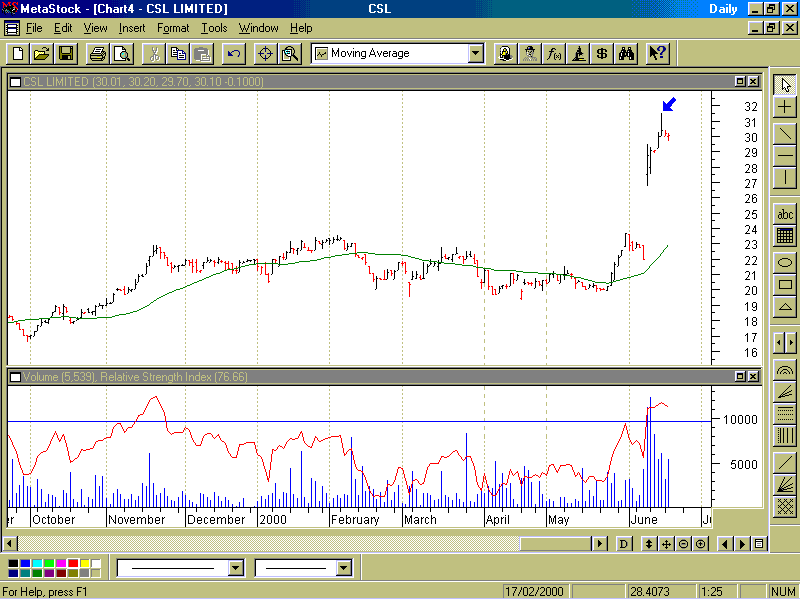Click the Copy toolbar icon
800x600 pixels.
pyautogui.click(x=178, y=54)
